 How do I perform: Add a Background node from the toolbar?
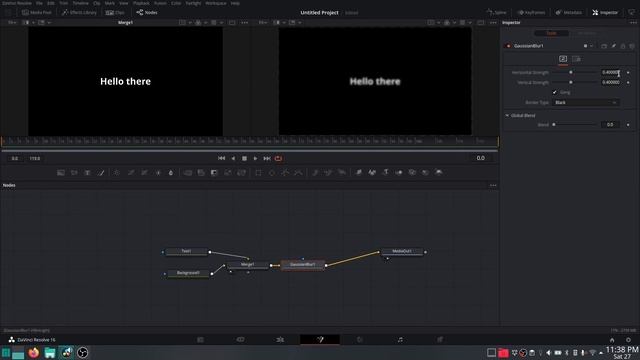coord(61,173)
